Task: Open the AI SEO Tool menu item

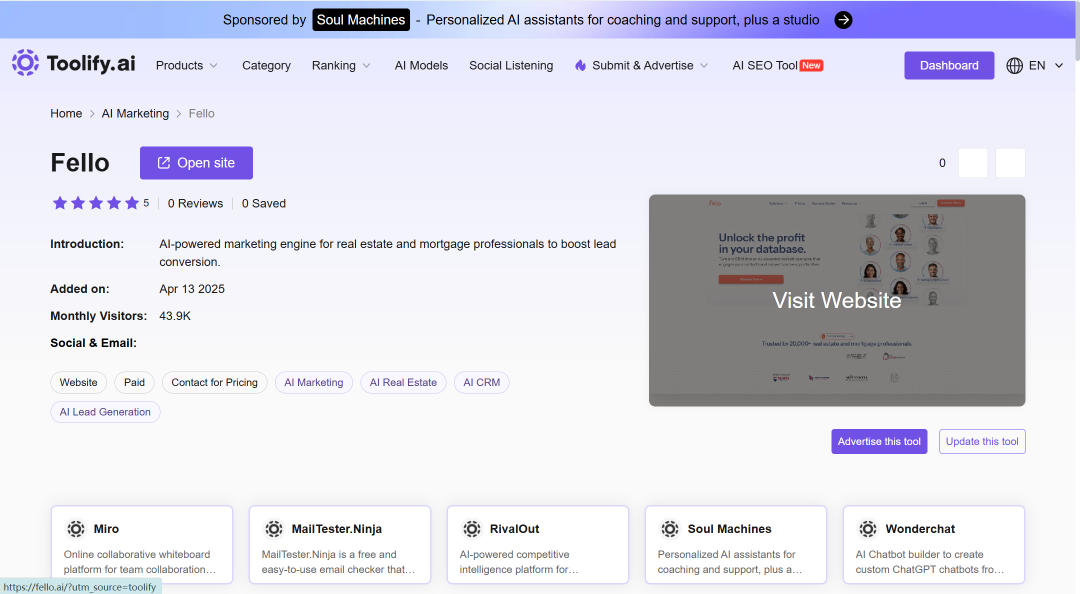Action: point(778,65)
